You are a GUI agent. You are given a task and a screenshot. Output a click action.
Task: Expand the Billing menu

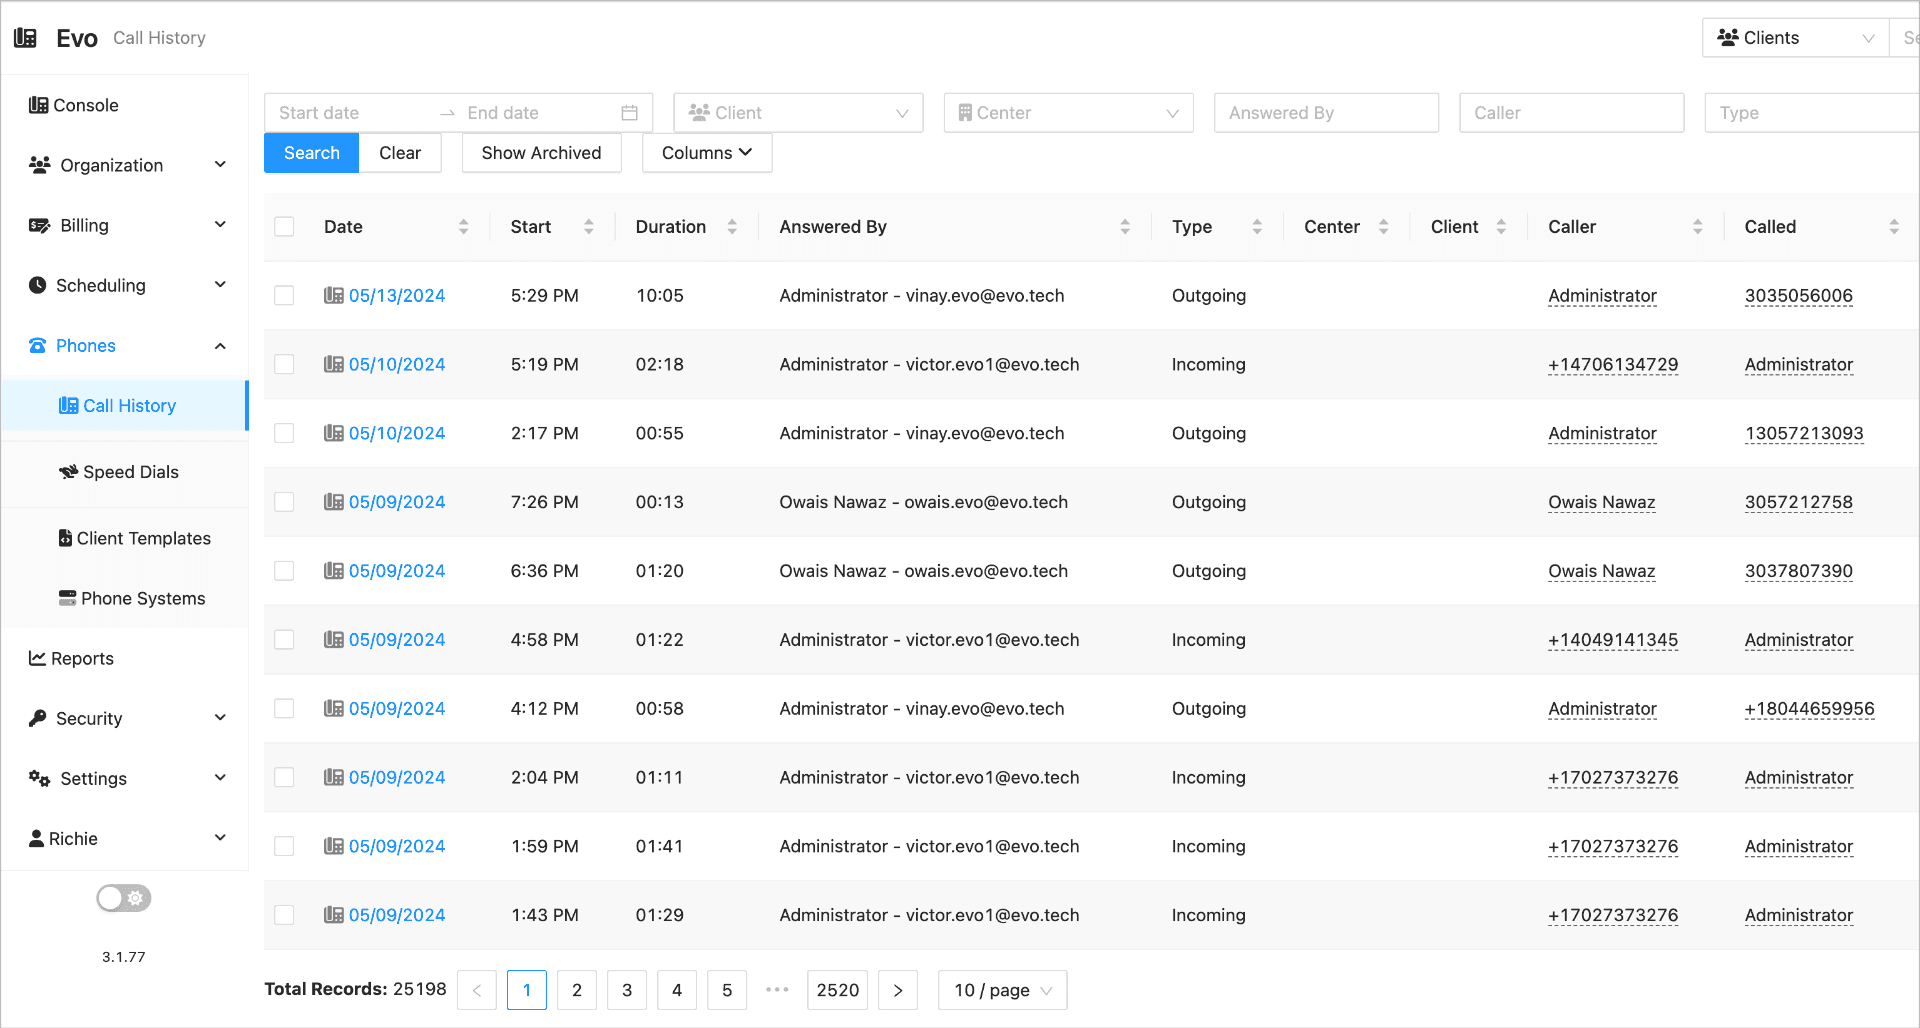click(x=125, y=225)
